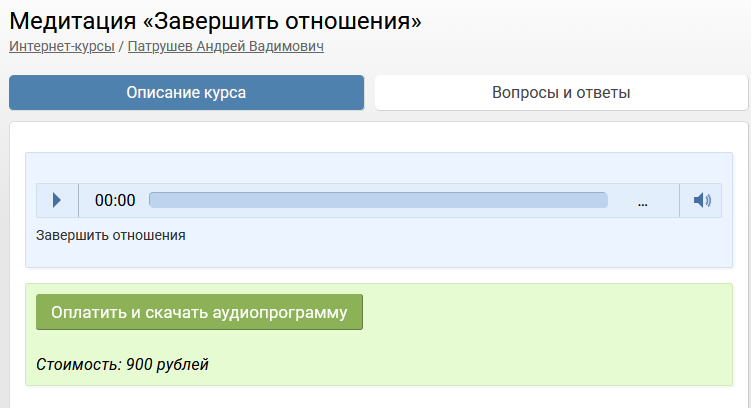The width and height of the screenshot is (751, 408).
Task: Open the «Вопросы и ответы» tab
Action: click(561, 93)
